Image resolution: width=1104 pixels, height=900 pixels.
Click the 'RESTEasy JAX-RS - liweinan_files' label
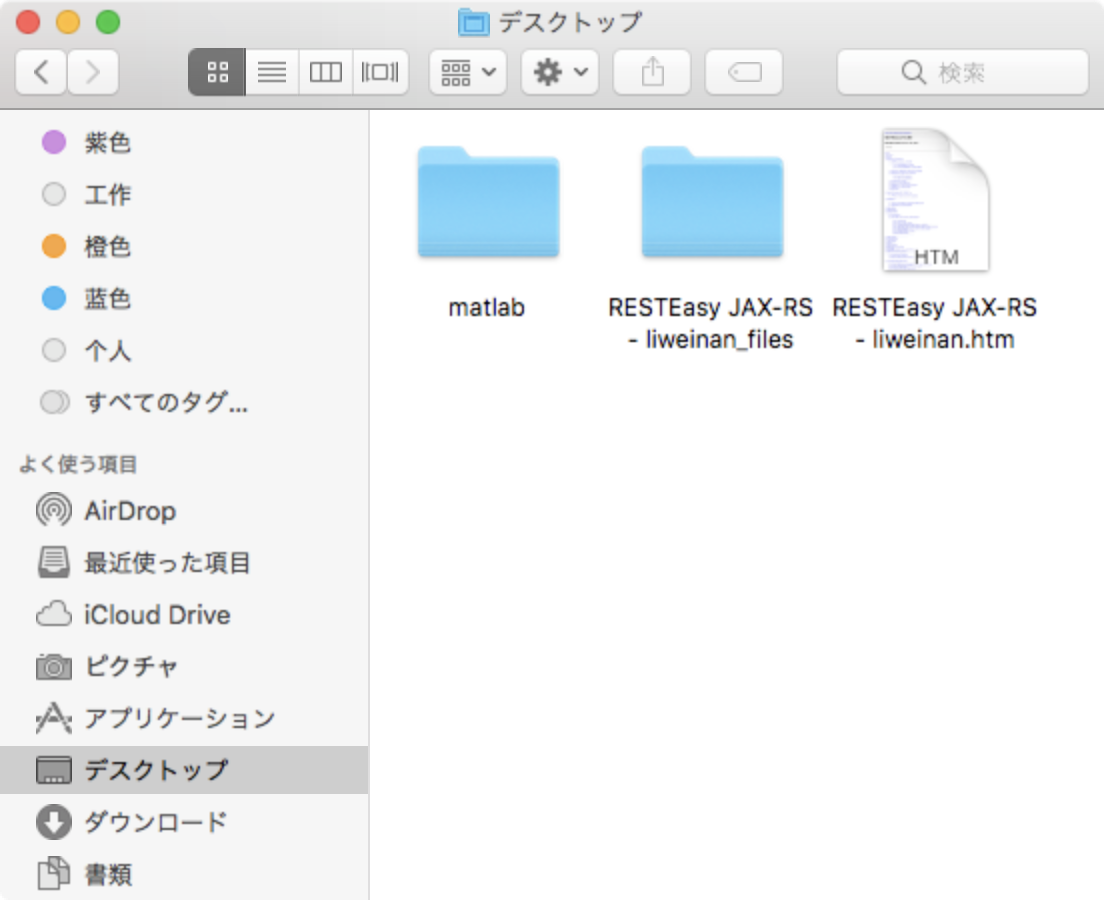click(x=710, y=323)
